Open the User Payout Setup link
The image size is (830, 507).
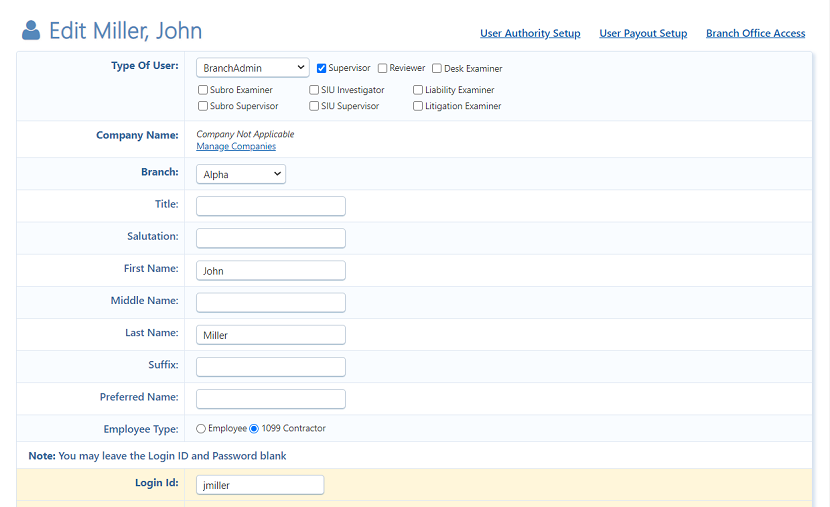coord(643,33)
